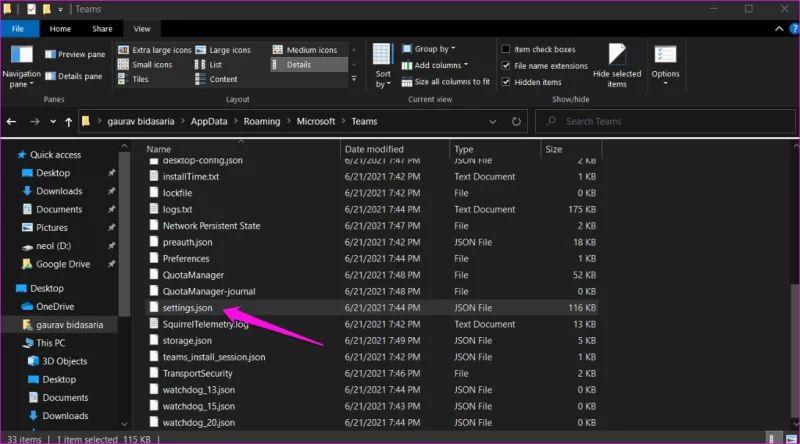Expand breadcrumb arrow after AppData
Image resolution: width=800 pixels, height=444 pixels.
236,121
